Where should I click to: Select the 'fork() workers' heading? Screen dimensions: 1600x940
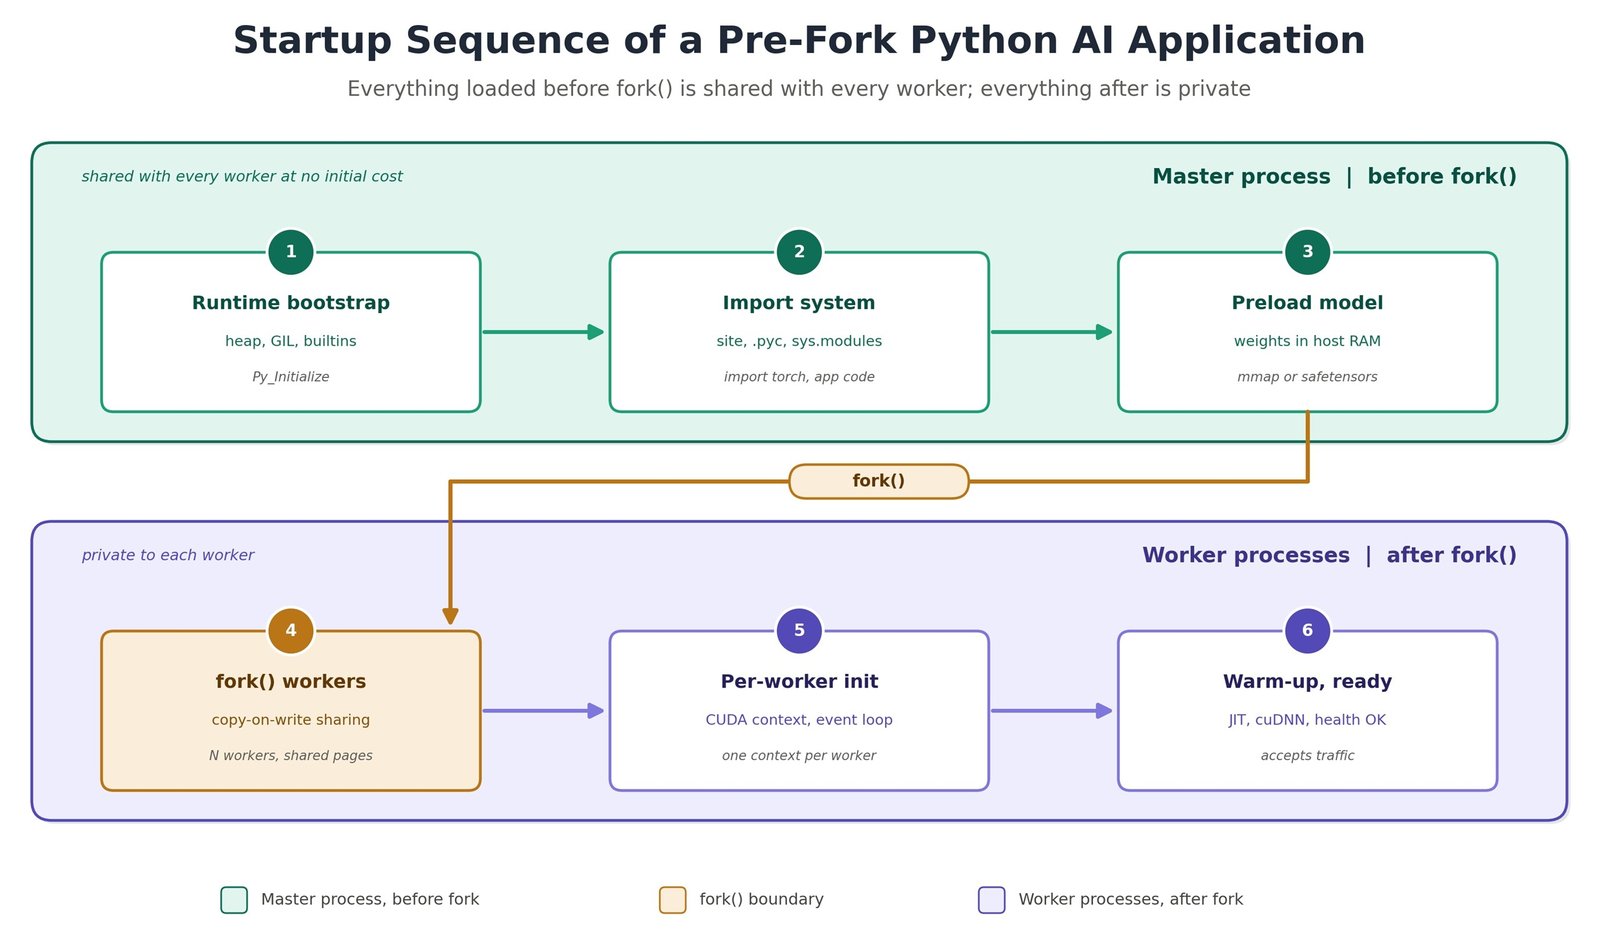click(291, 682)
